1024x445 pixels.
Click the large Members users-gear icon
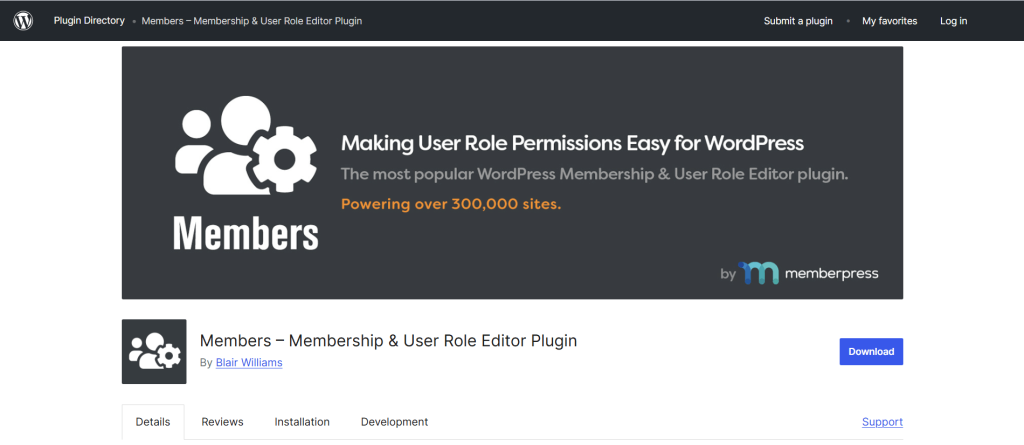tap(246, 145)
